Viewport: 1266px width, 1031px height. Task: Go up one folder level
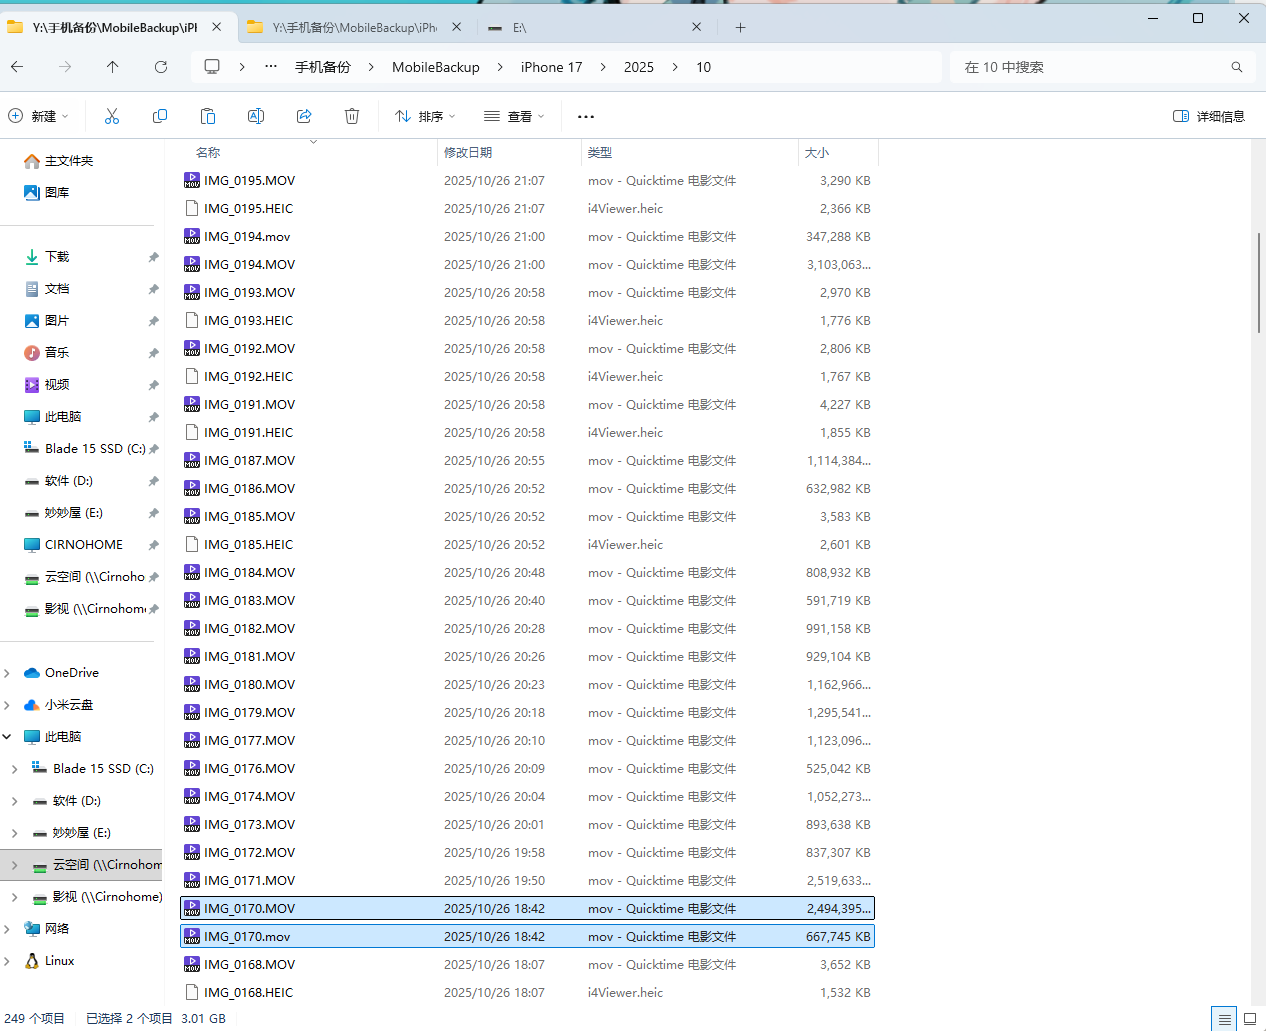tap(113, 67)
